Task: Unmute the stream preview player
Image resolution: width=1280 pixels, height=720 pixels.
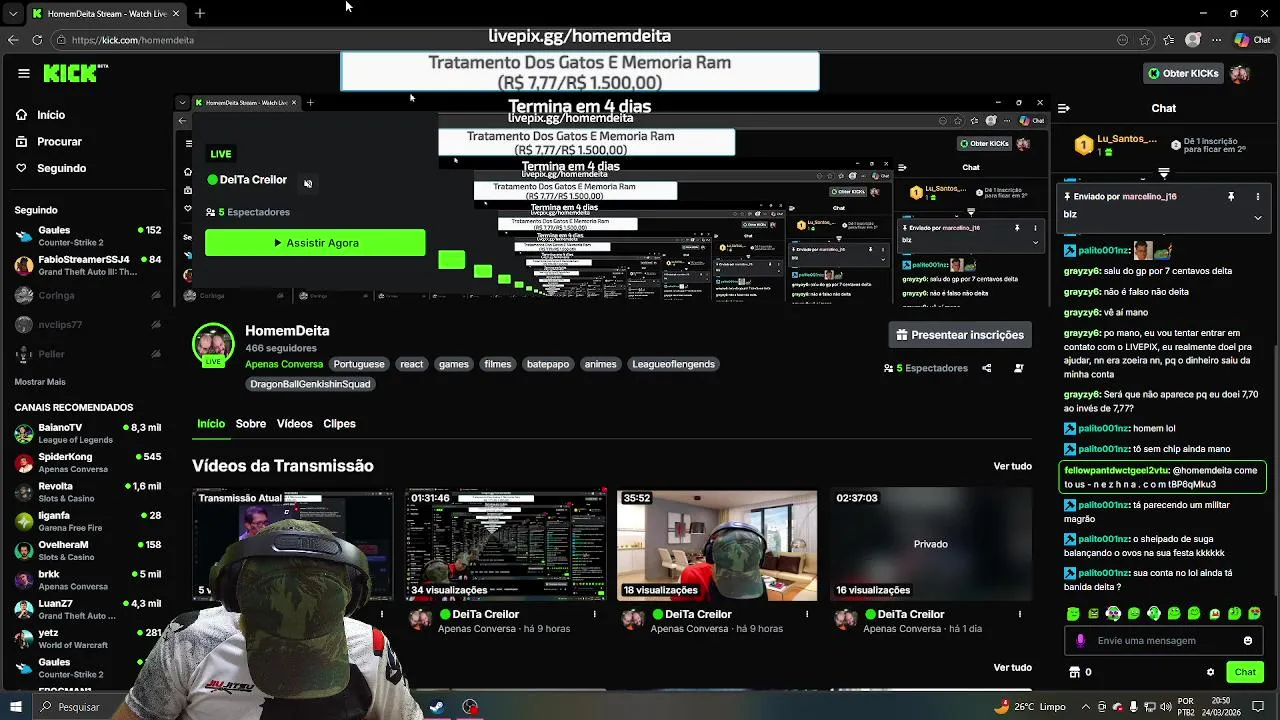Action: point(308,183)
